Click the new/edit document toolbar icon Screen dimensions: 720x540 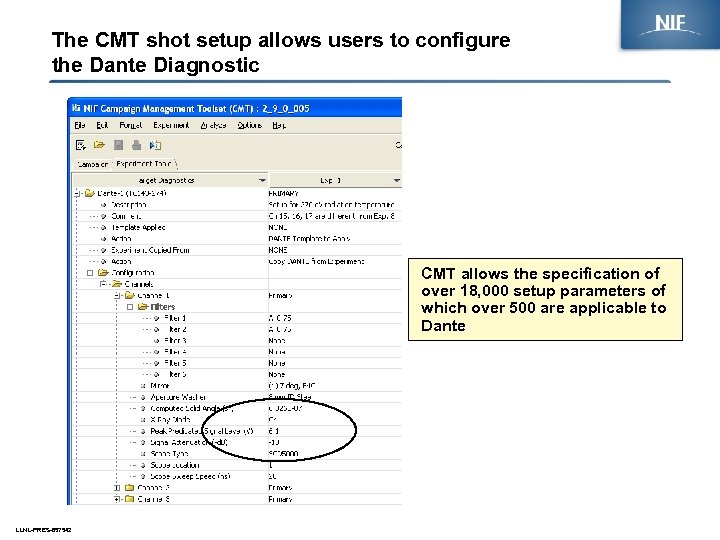pyautogui.click(x=81, y=145)
